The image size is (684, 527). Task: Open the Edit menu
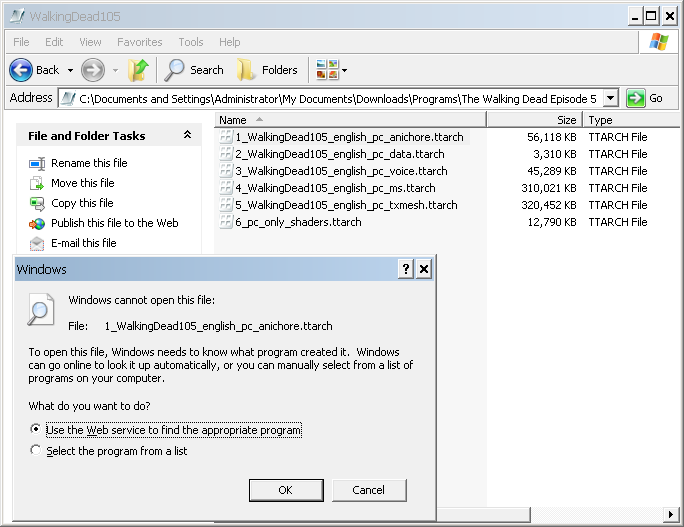(54, 42)
